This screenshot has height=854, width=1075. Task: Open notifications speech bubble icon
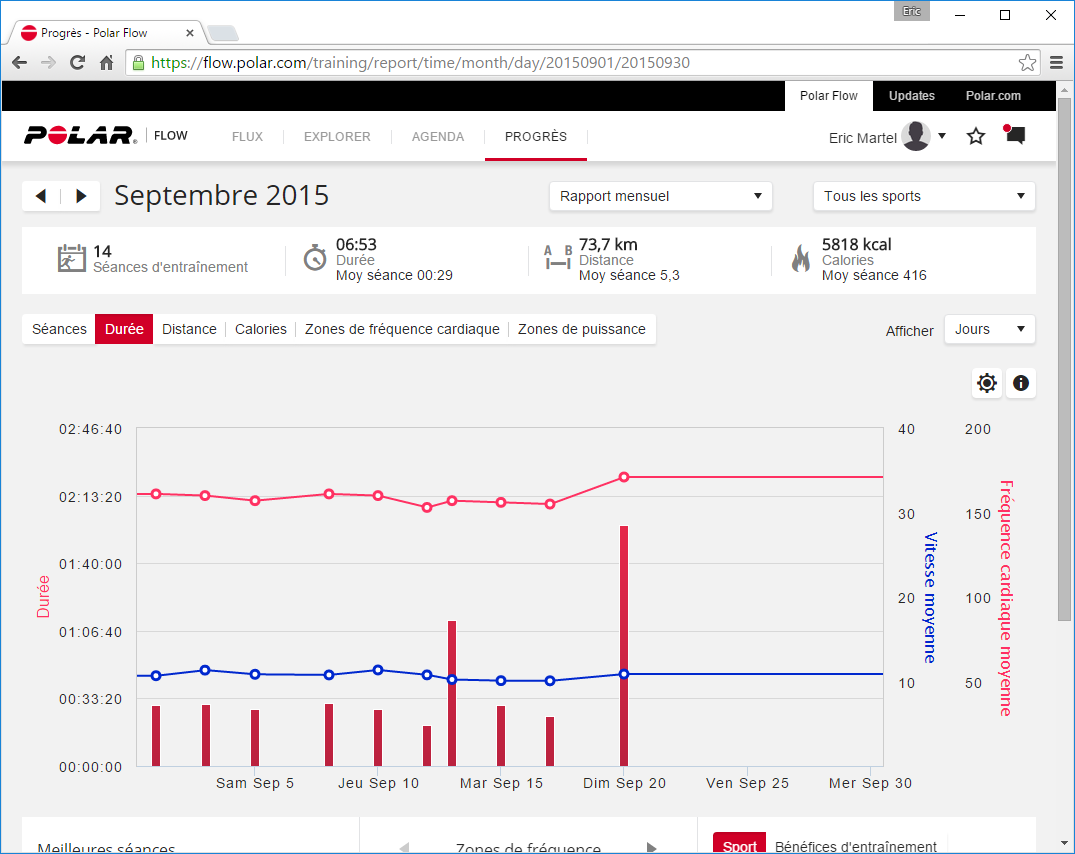click(x=1014, y=135)
